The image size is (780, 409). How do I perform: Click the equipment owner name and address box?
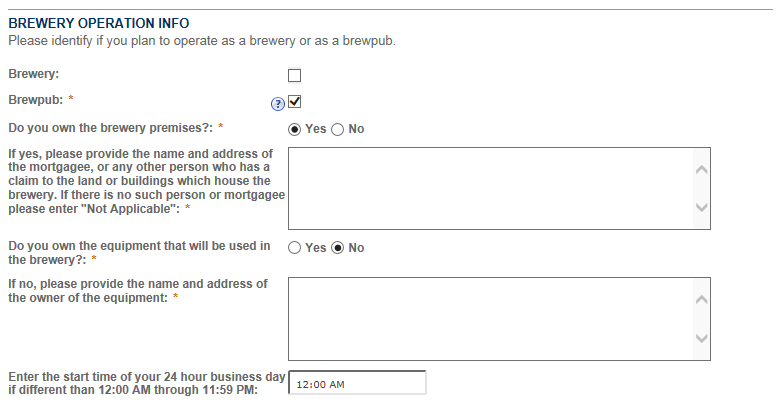[490, 318]
